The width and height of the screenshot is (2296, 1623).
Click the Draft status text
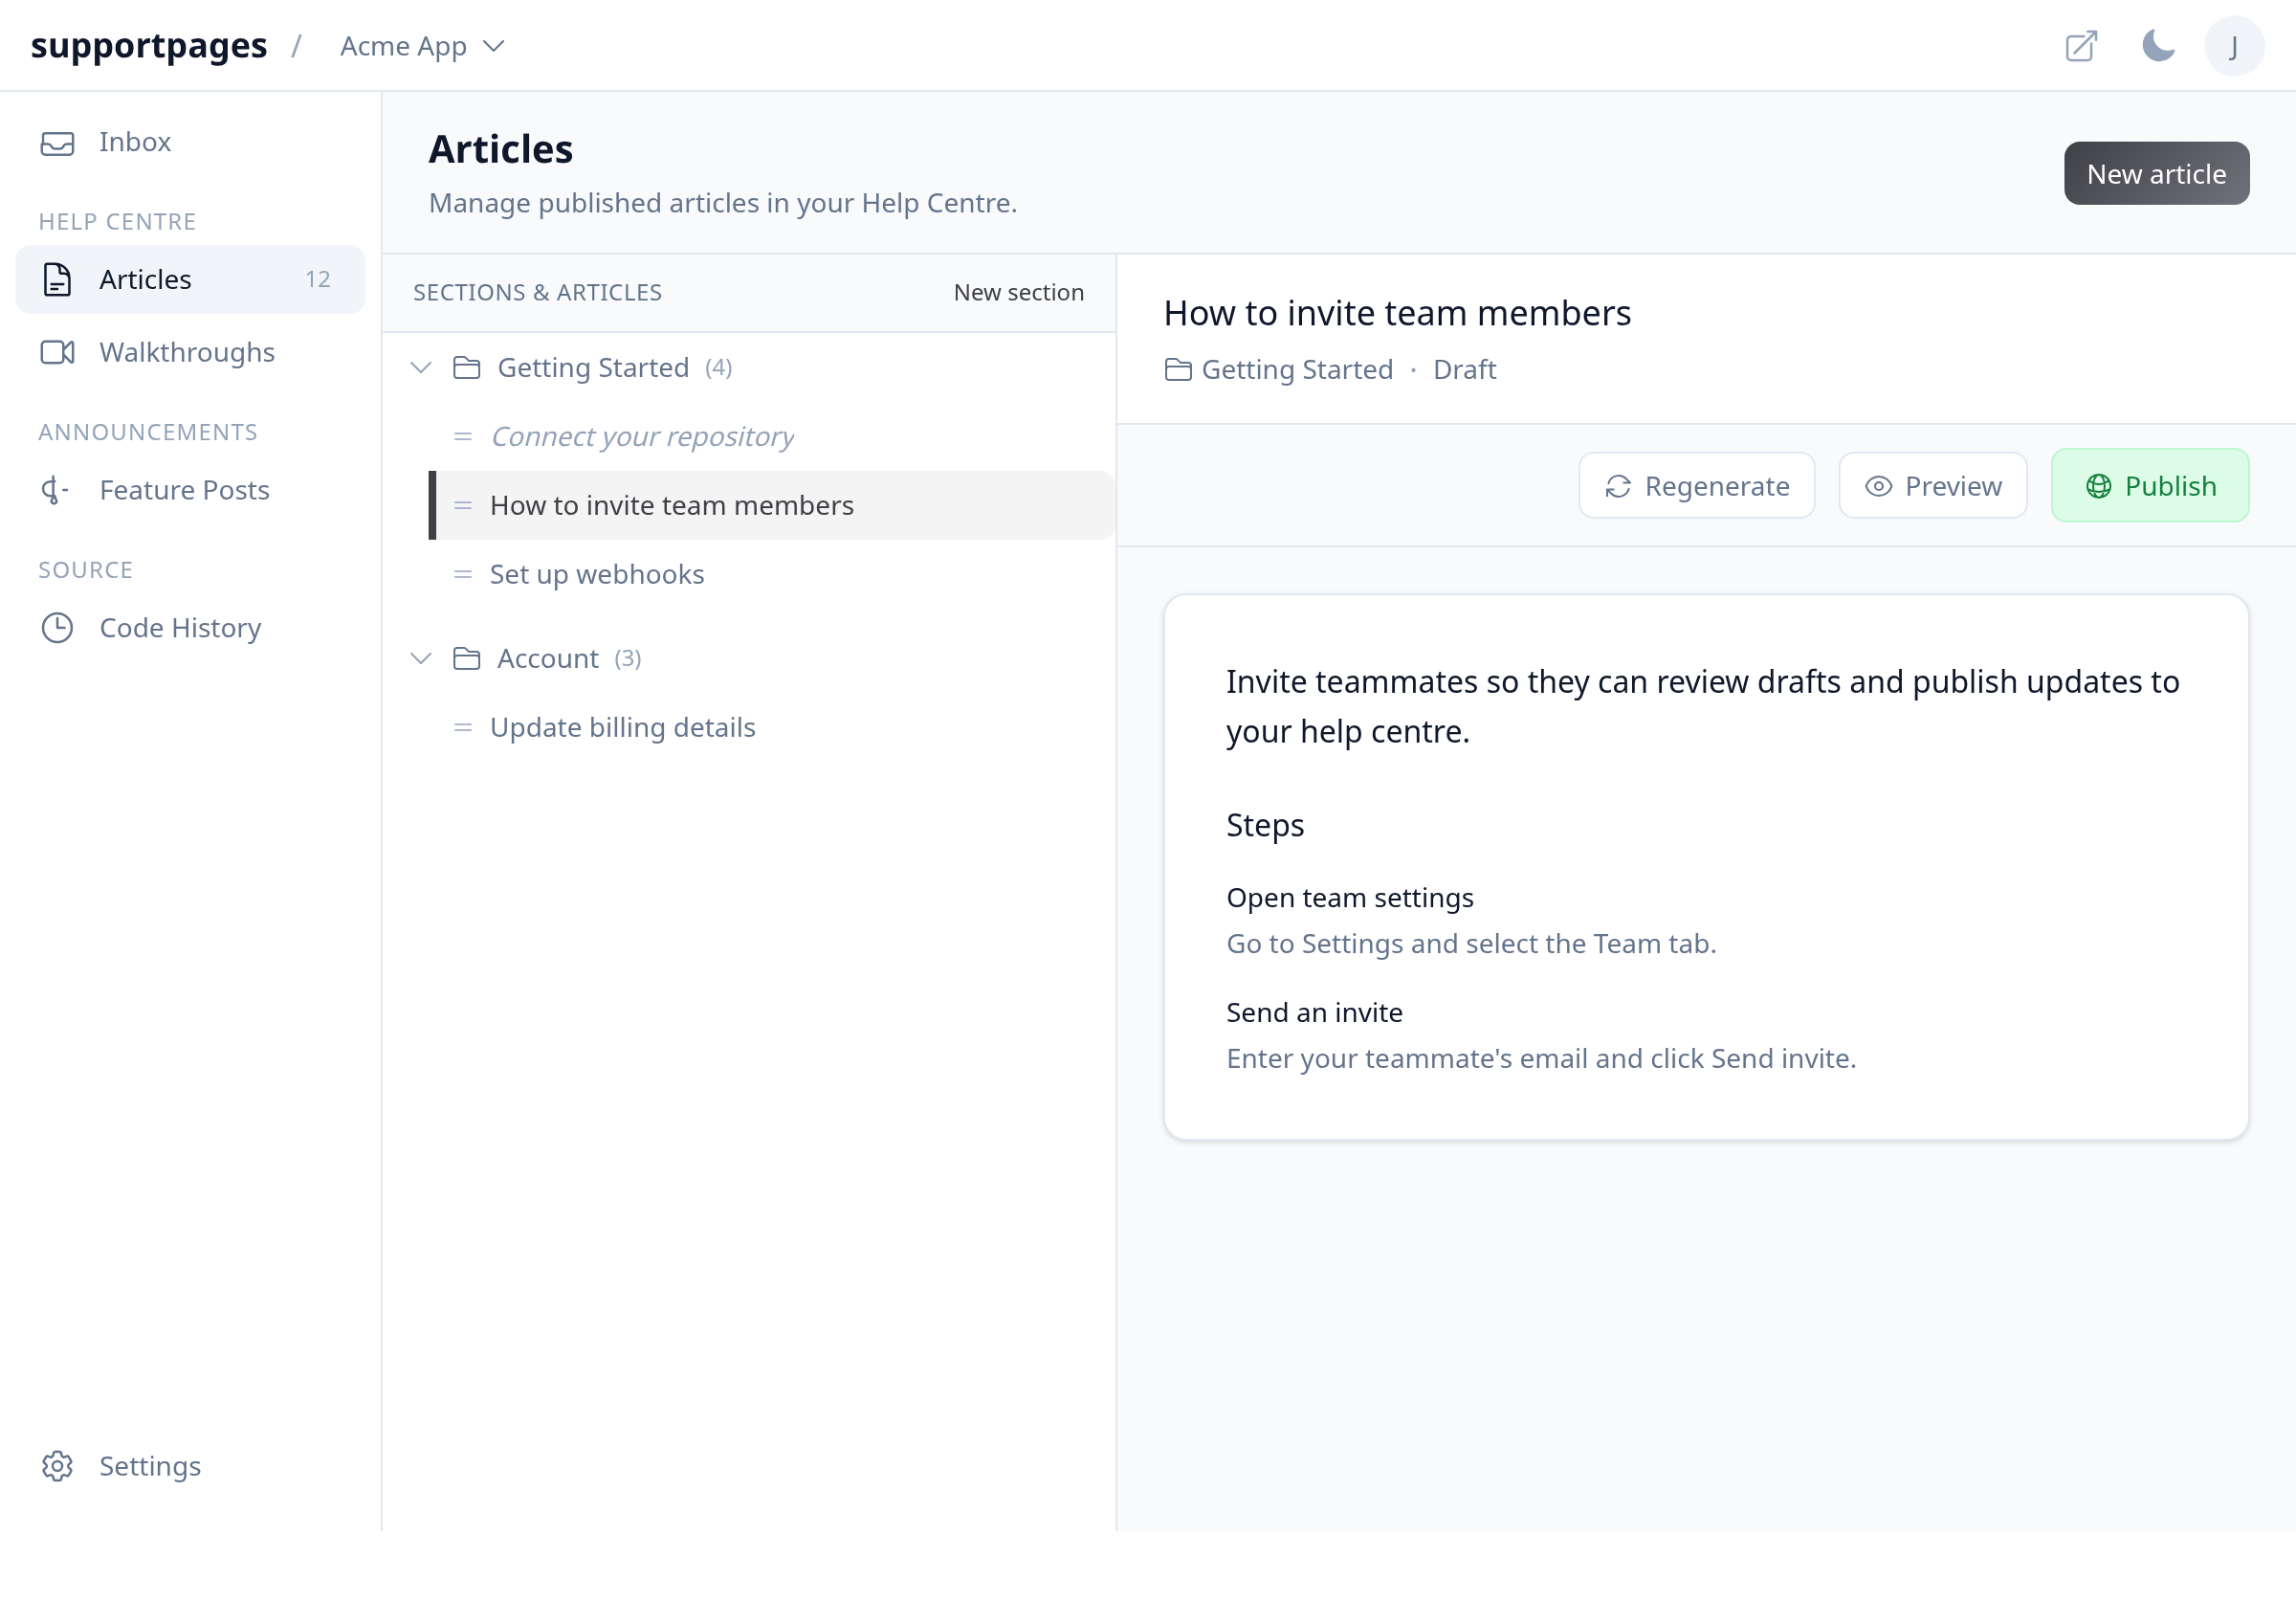[x=1464, y=370]
